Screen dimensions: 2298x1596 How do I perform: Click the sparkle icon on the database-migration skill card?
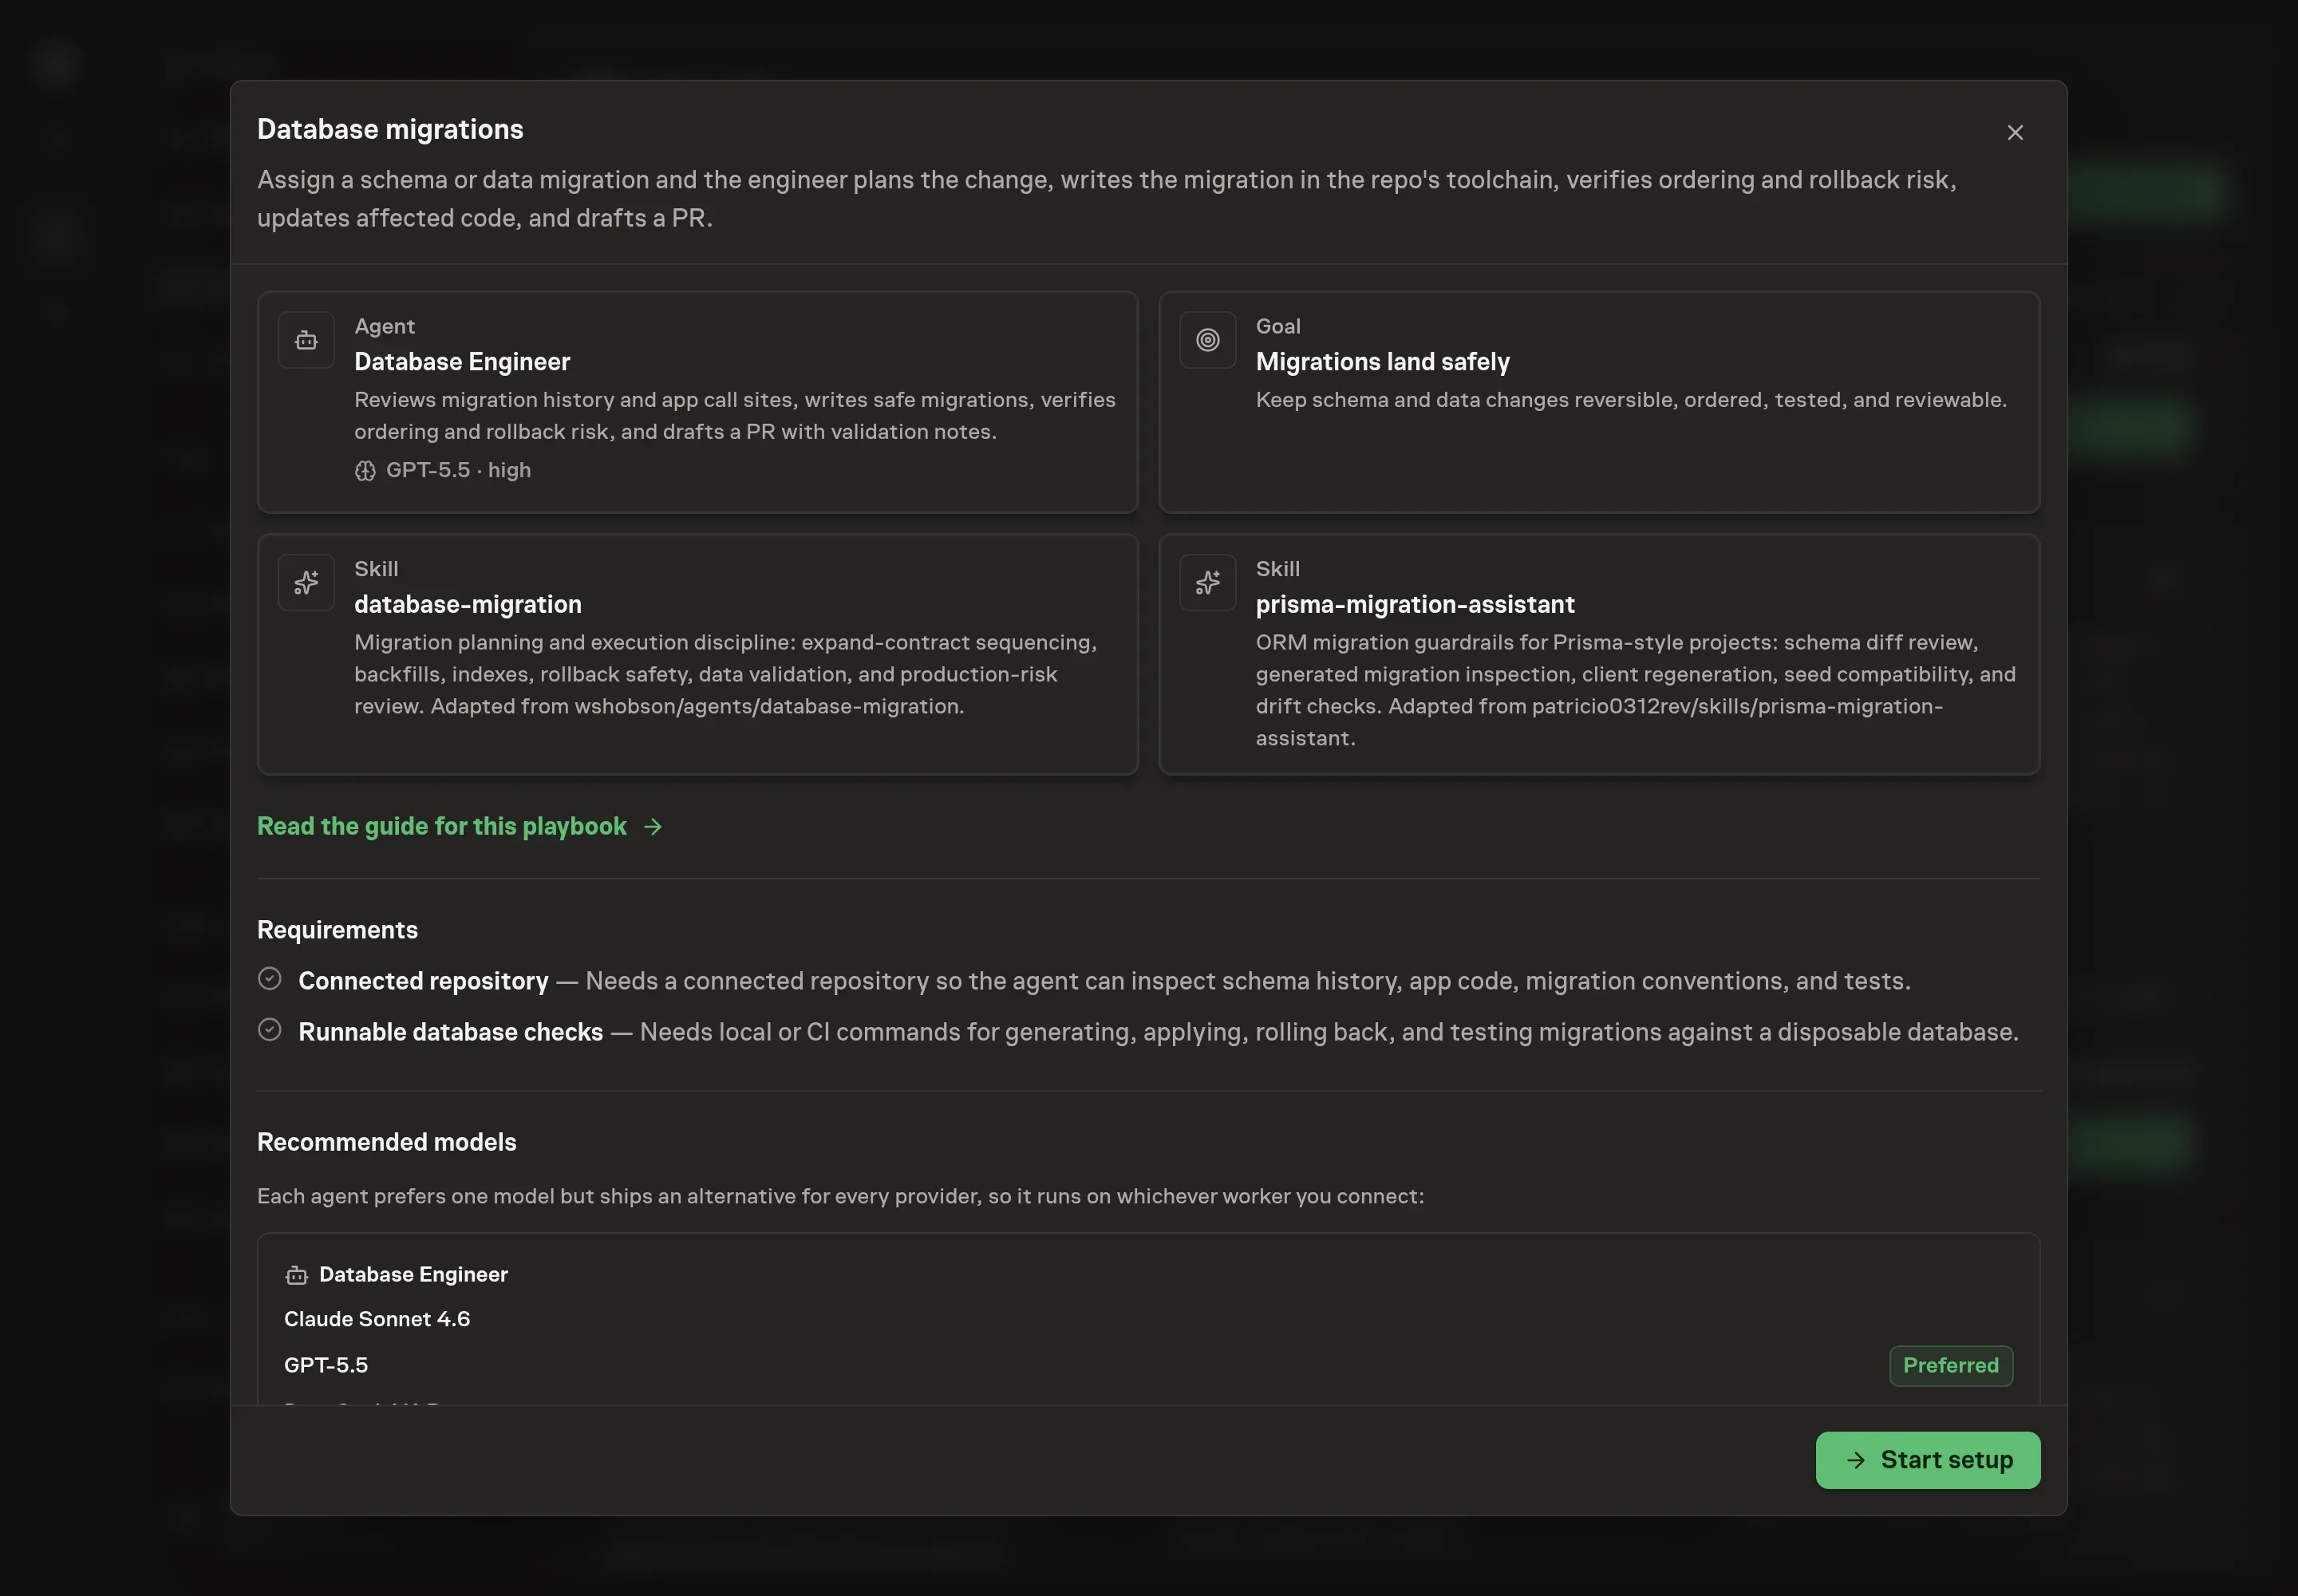point(306,583)
